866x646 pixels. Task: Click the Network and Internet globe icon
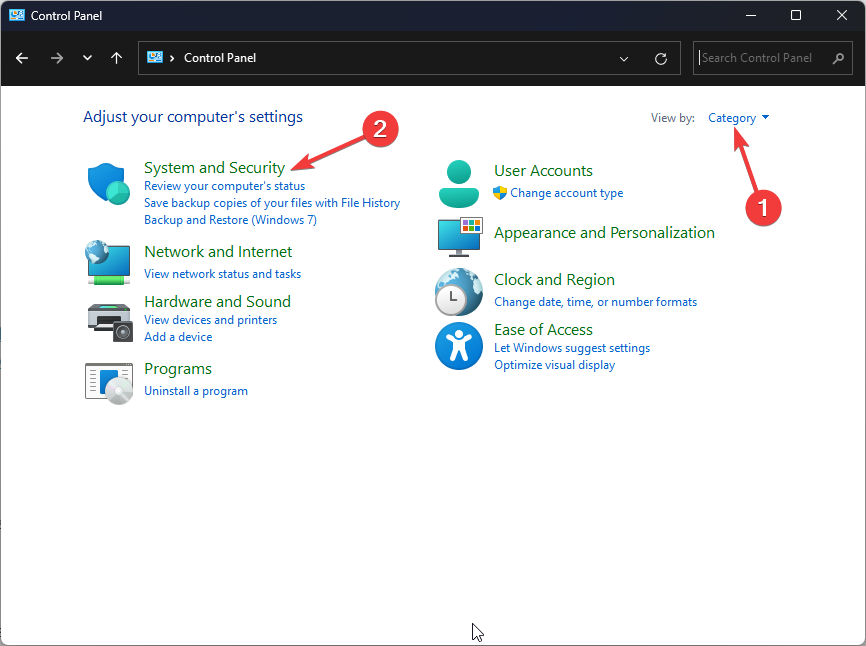pos(108,262)
